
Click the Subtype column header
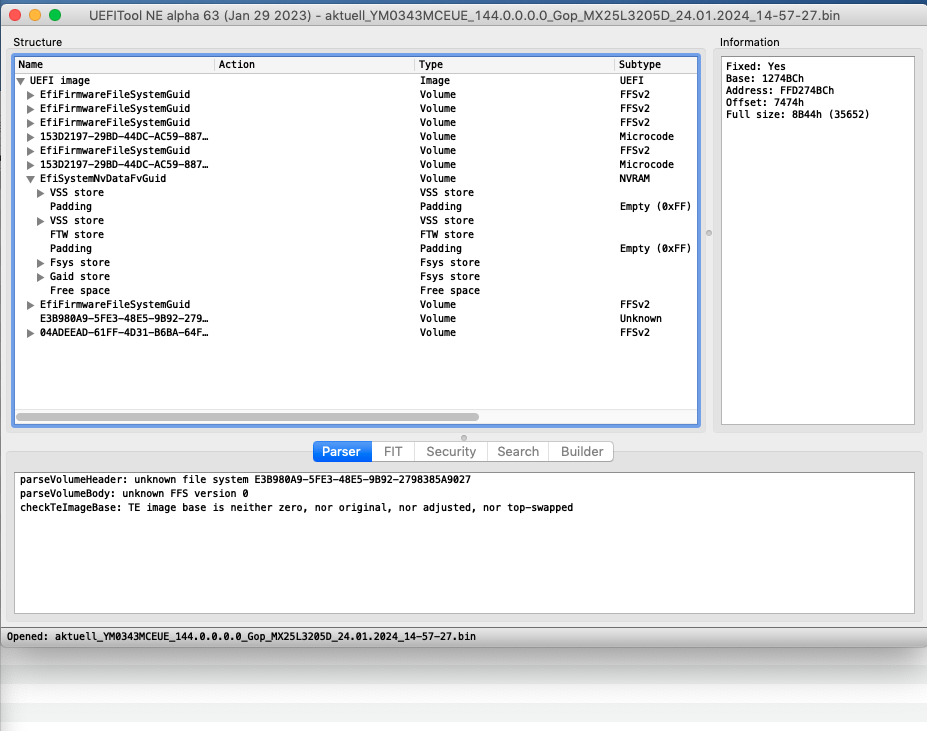click(656, 64)
